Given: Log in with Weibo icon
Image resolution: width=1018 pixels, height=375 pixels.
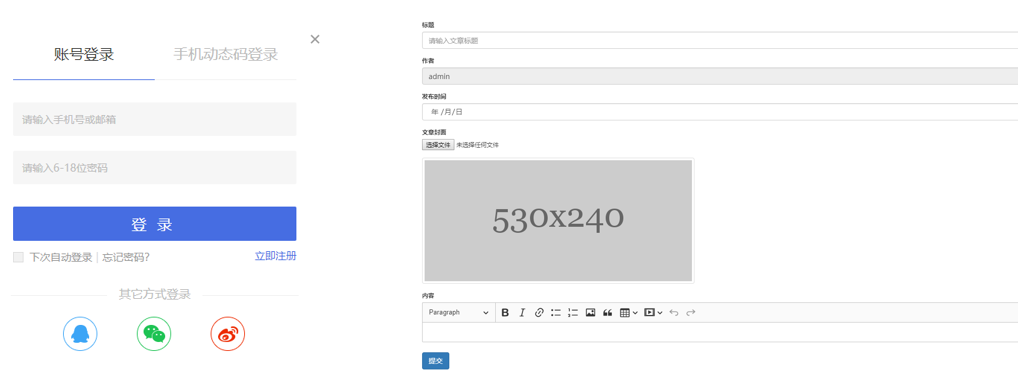Looking at the screenshot, I should [228, 335].
